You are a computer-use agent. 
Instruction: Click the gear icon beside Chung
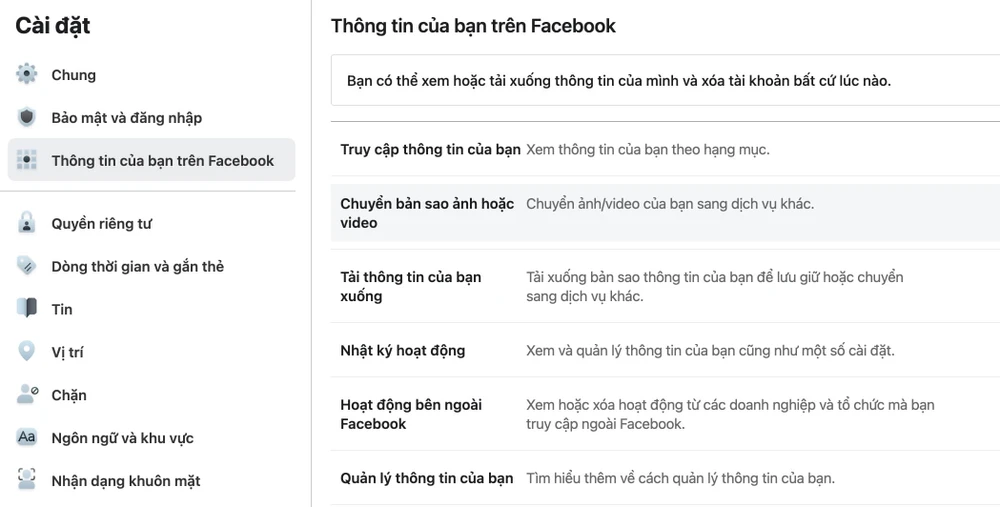27,75
